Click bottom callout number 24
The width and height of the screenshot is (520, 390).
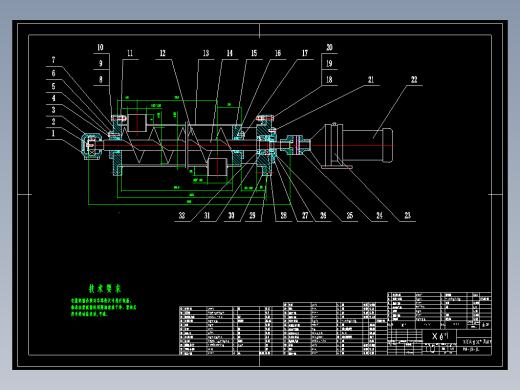point(379,216)
